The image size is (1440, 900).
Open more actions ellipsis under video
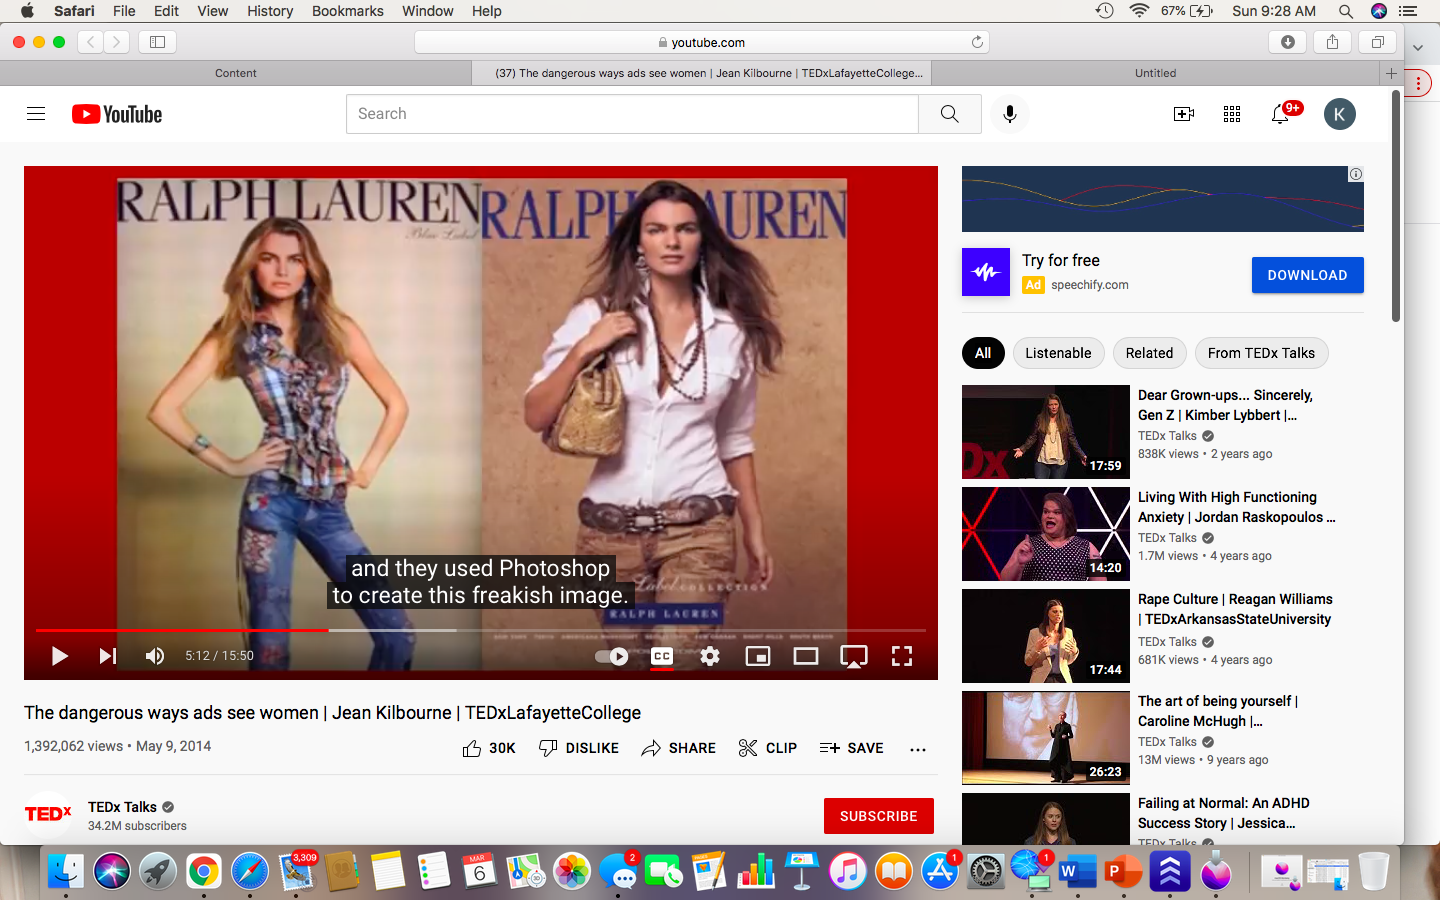tap(918, 749)
